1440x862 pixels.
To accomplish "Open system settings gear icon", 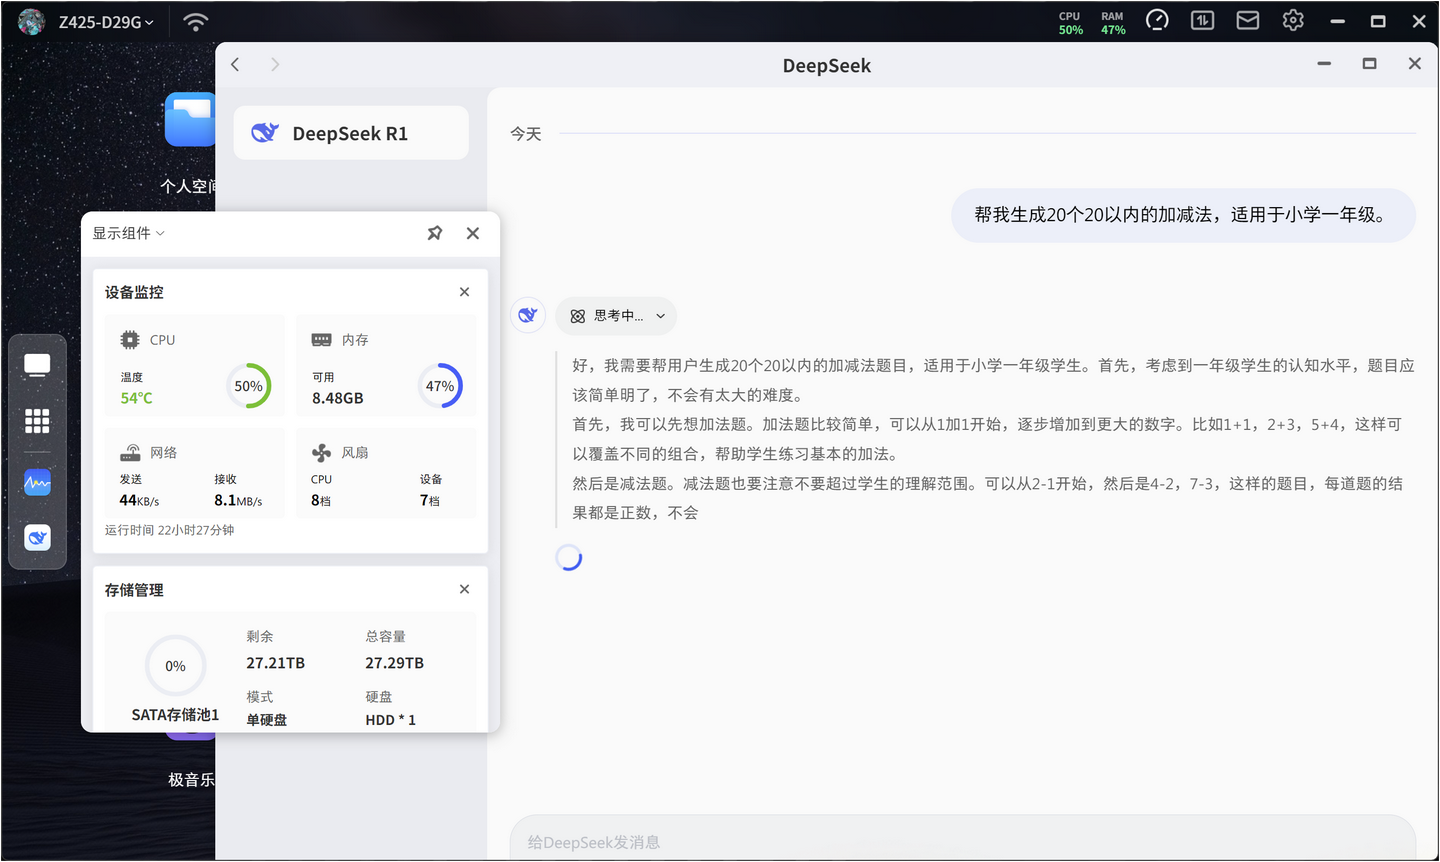I will [x=1293, y=20].
